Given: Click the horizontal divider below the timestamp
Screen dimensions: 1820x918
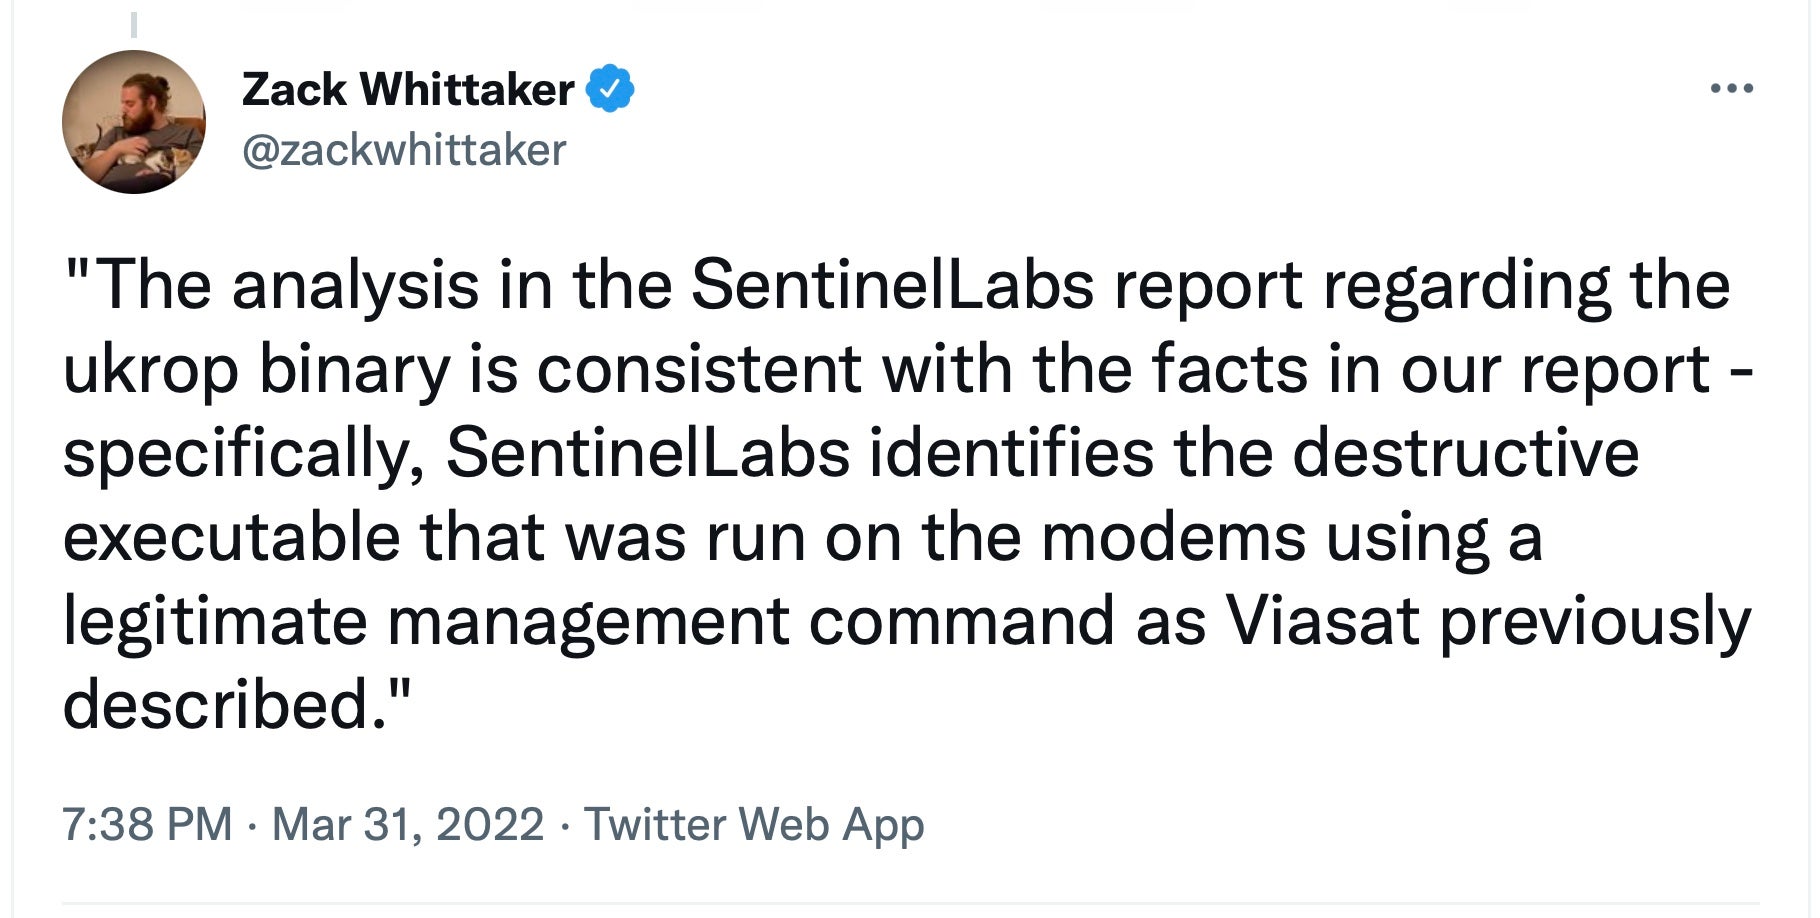Looking at the screenshot, I should [x=910, y=903].
